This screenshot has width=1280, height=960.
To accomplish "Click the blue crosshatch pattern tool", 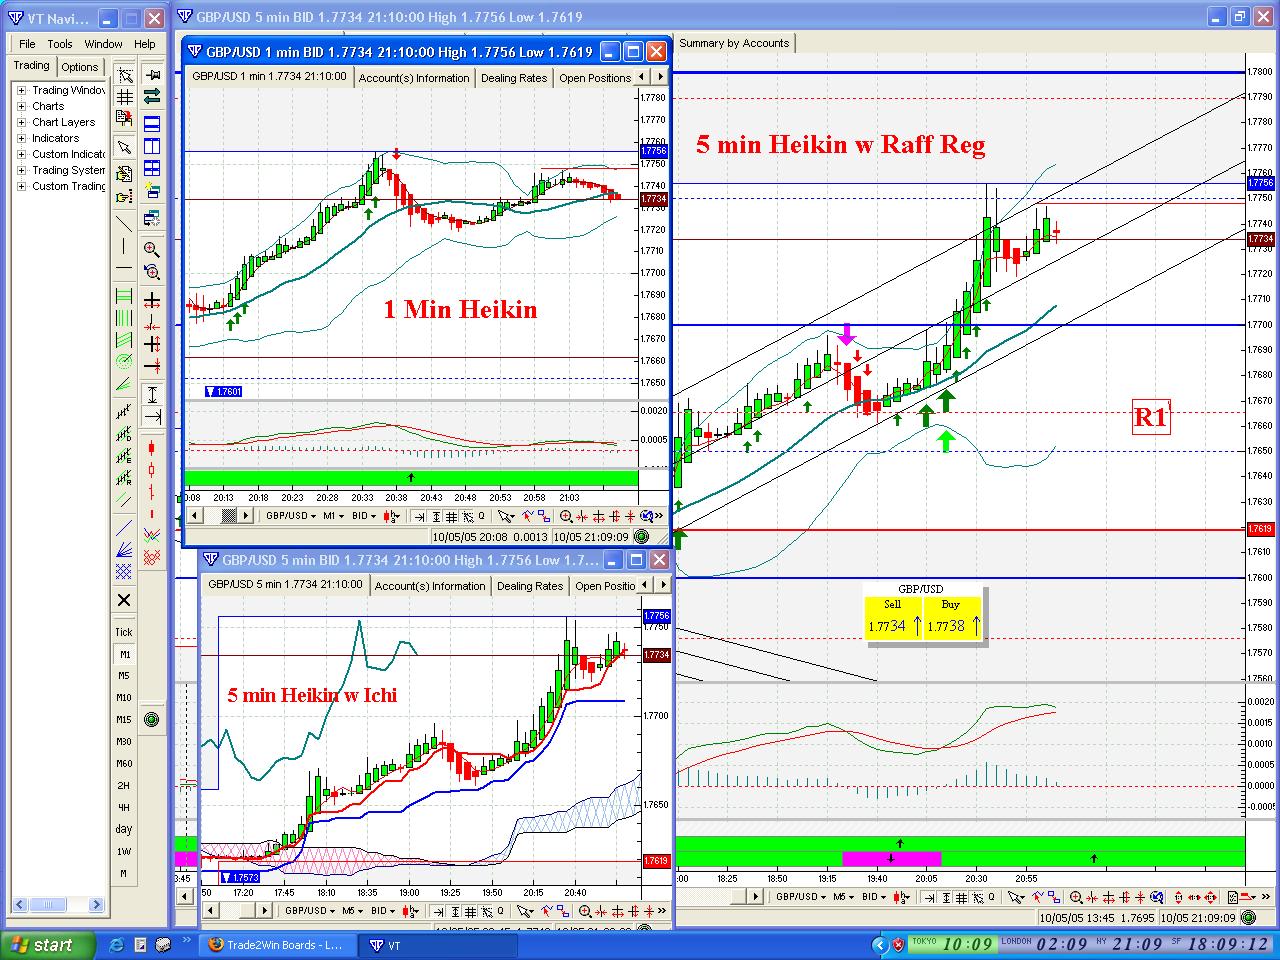I will (x=124, y=572).
